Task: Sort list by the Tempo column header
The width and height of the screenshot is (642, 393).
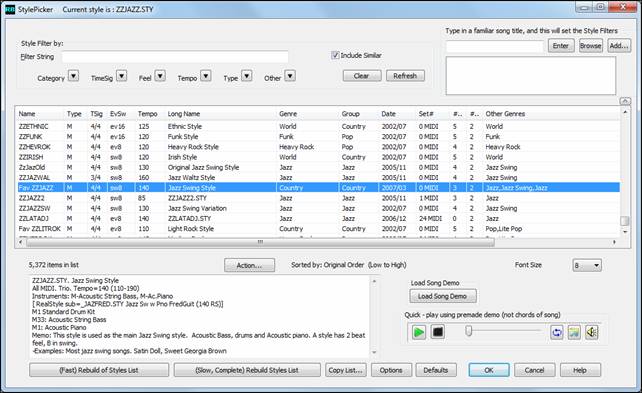Action: (x=147, y=114)
